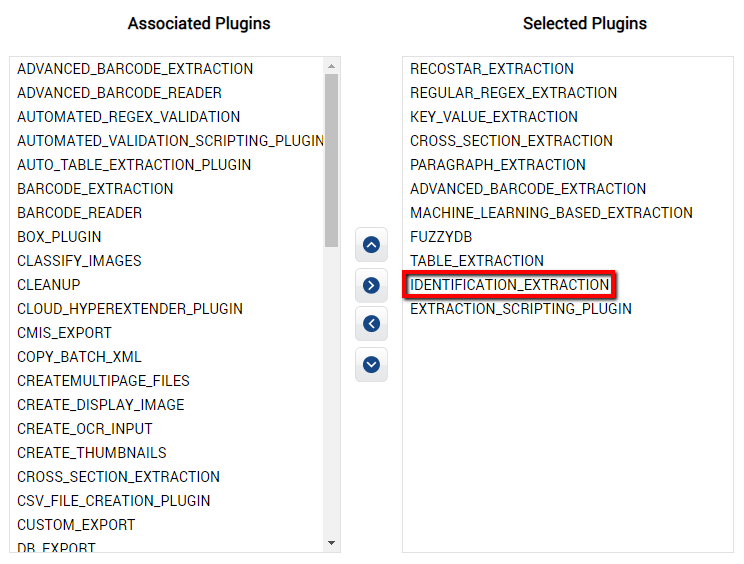Select IDENTIFICATION_EXTRACTION in Selected Plugins
Image resolution: width=744 pixels, height=564 pixels.
[x=509, y=285]
